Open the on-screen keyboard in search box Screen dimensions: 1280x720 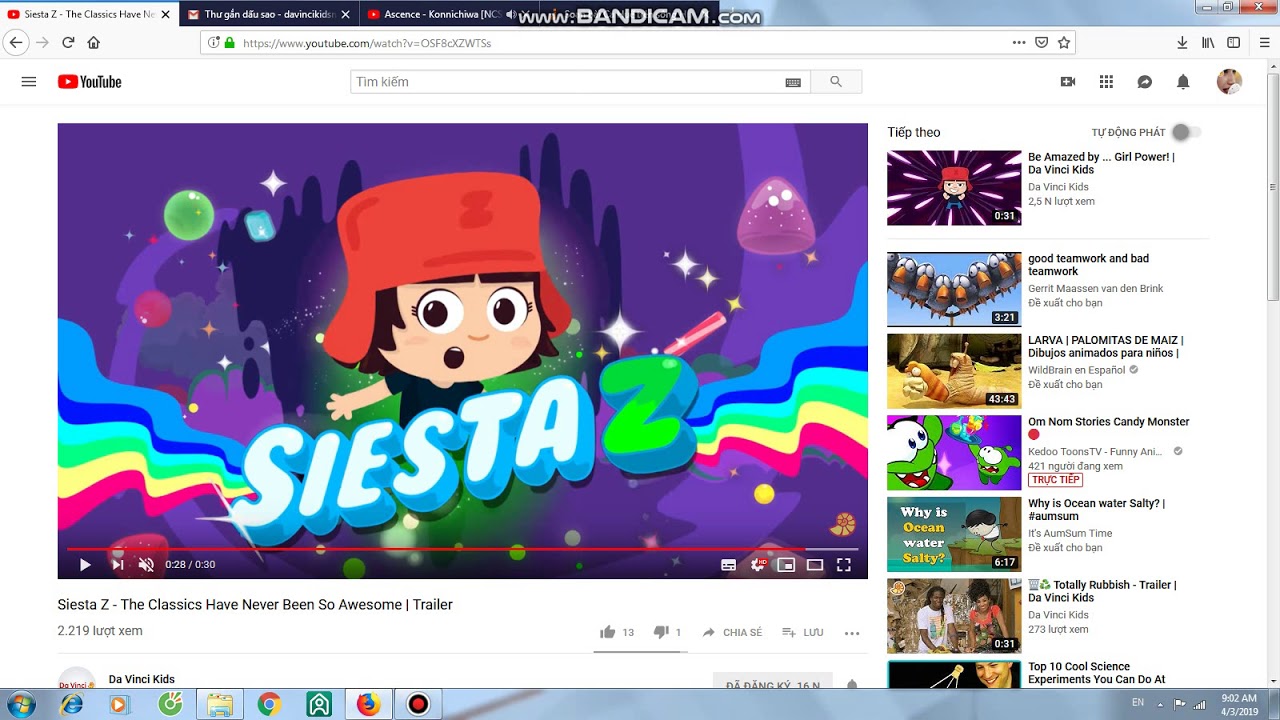(x=793, y=82)
